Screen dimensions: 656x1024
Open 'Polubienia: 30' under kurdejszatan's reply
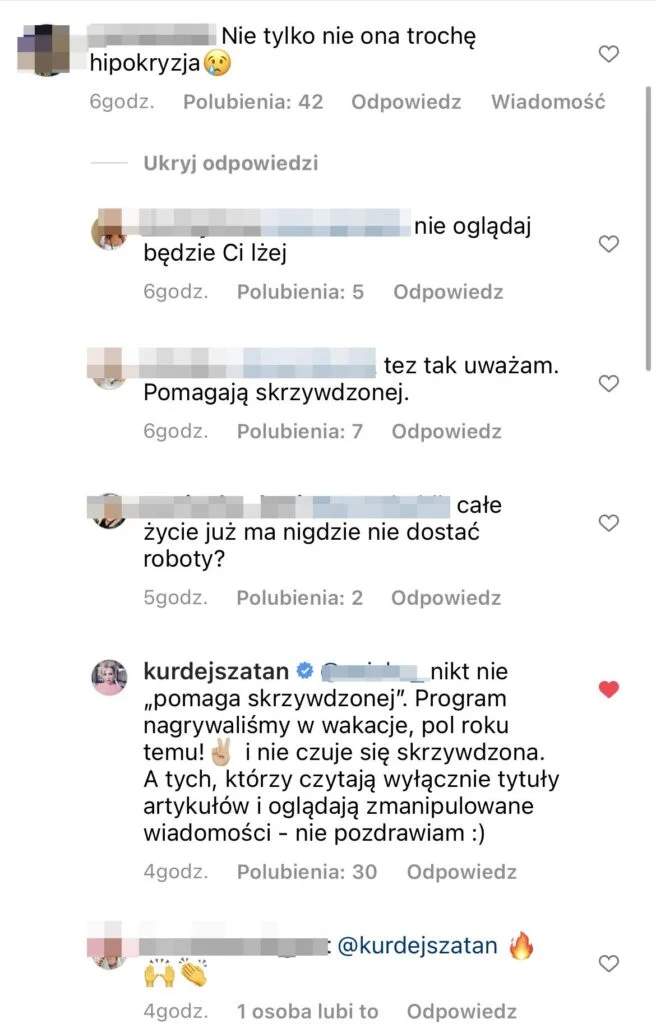click(308, 872)
